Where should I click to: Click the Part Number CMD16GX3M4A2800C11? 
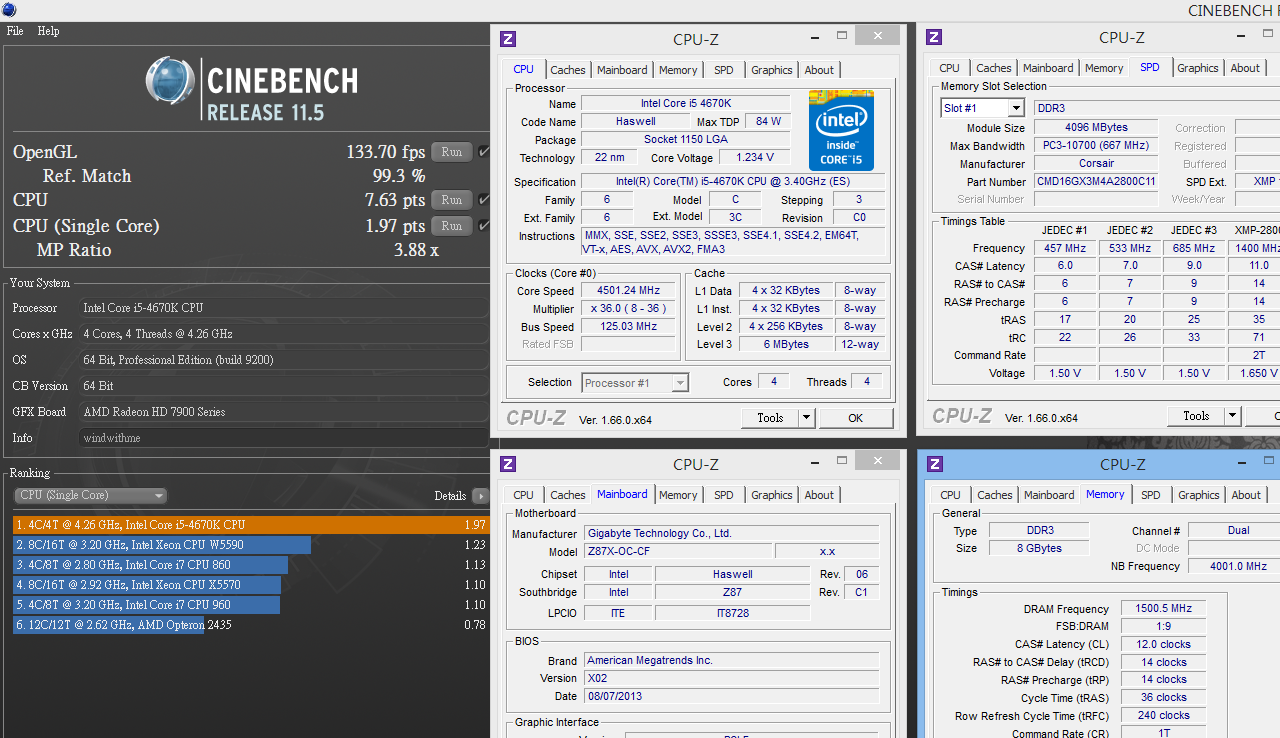tap(1096, 182)
